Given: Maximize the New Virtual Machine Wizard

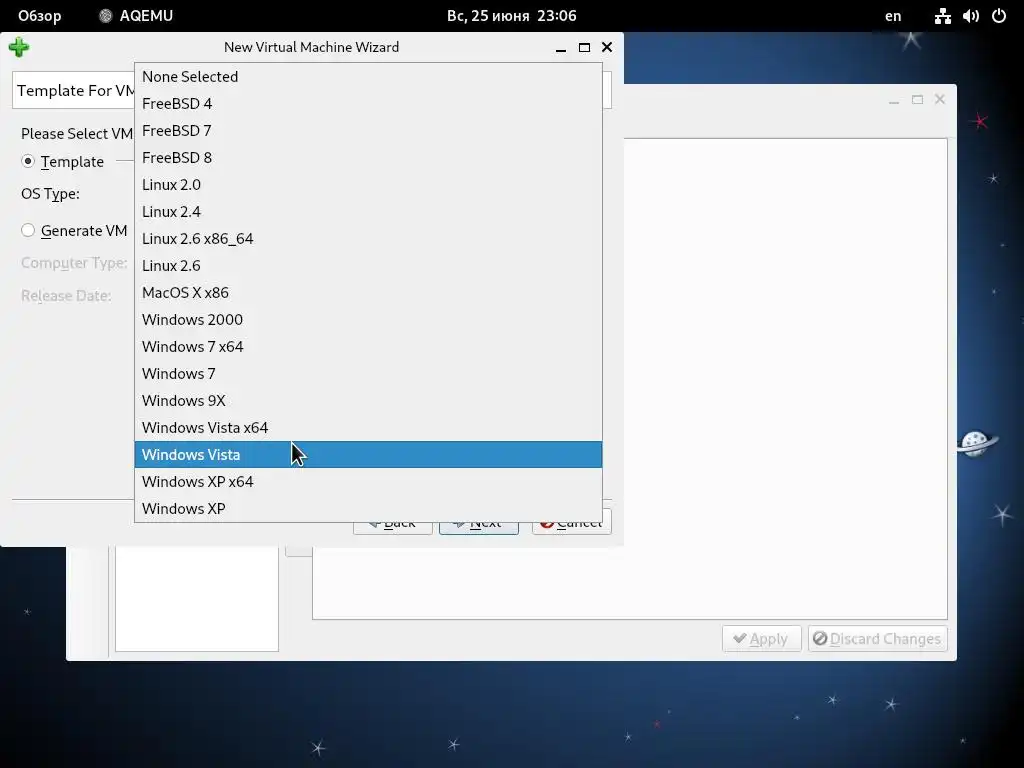Looking at the screenshot, I should click(x=584, y=48).
